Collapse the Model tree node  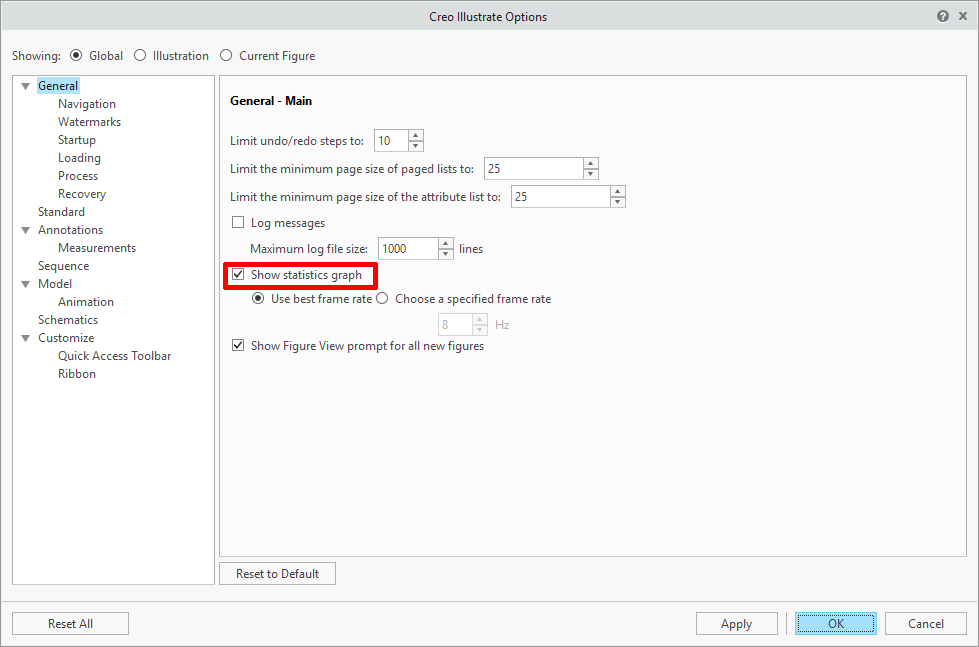(26, 284)
